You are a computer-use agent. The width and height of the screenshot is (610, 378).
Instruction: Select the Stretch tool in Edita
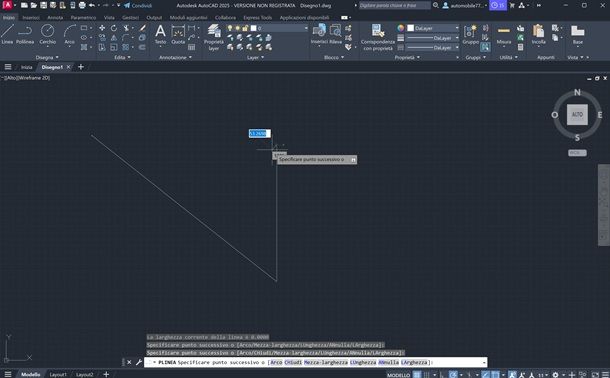(102, 47)
